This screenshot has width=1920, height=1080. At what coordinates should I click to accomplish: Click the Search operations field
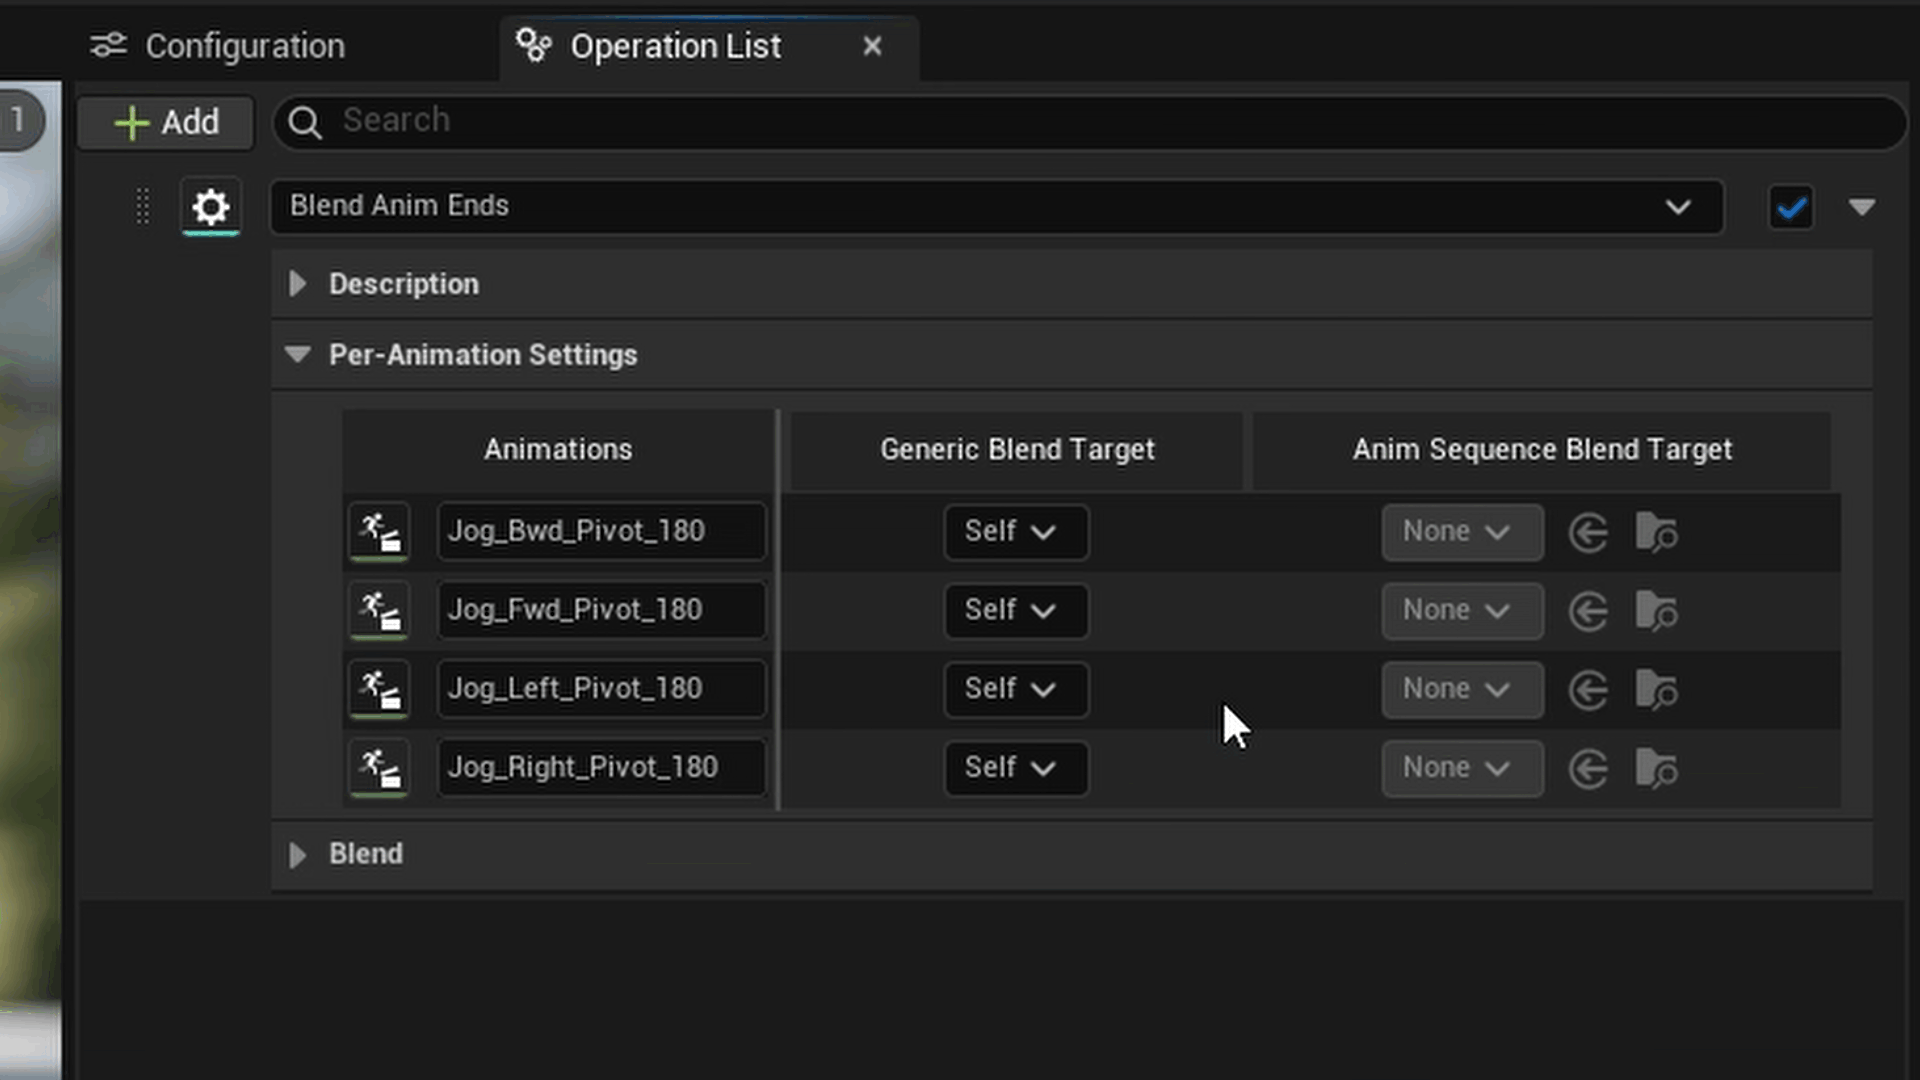1090,122
